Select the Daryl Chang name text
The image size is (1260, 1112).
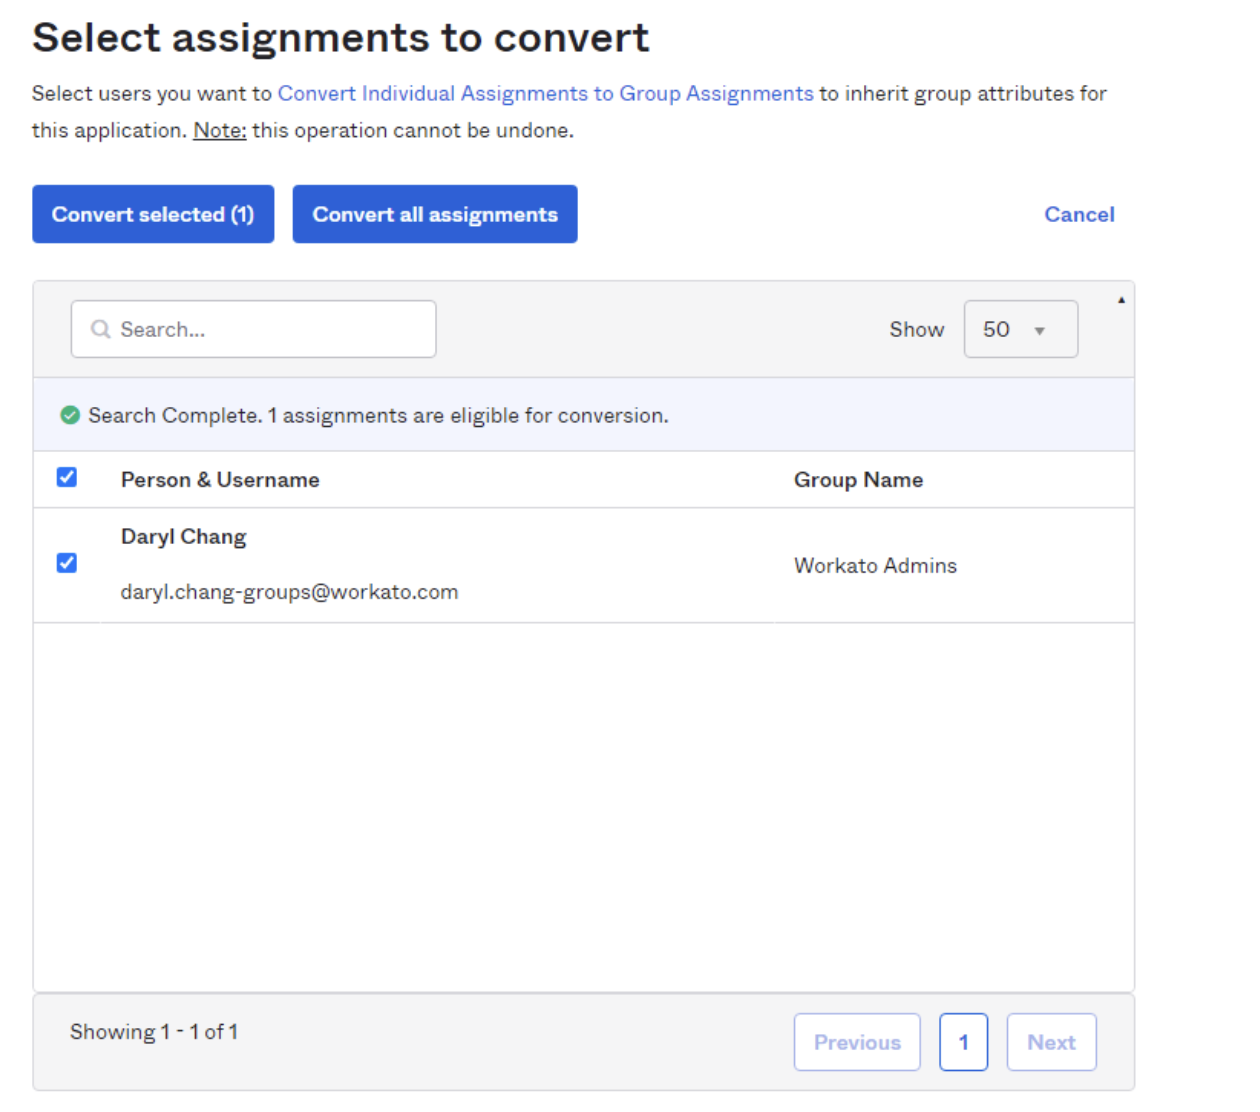[x=183, y=537]
